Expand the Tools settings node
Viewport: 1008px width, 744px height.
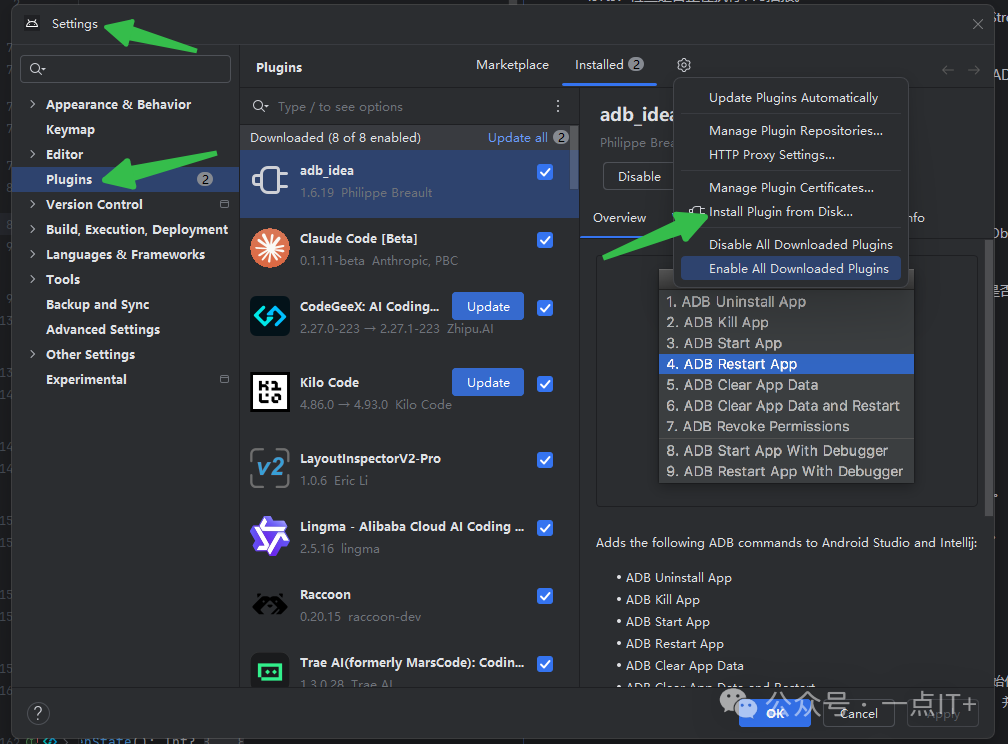[x=32, y=278]
